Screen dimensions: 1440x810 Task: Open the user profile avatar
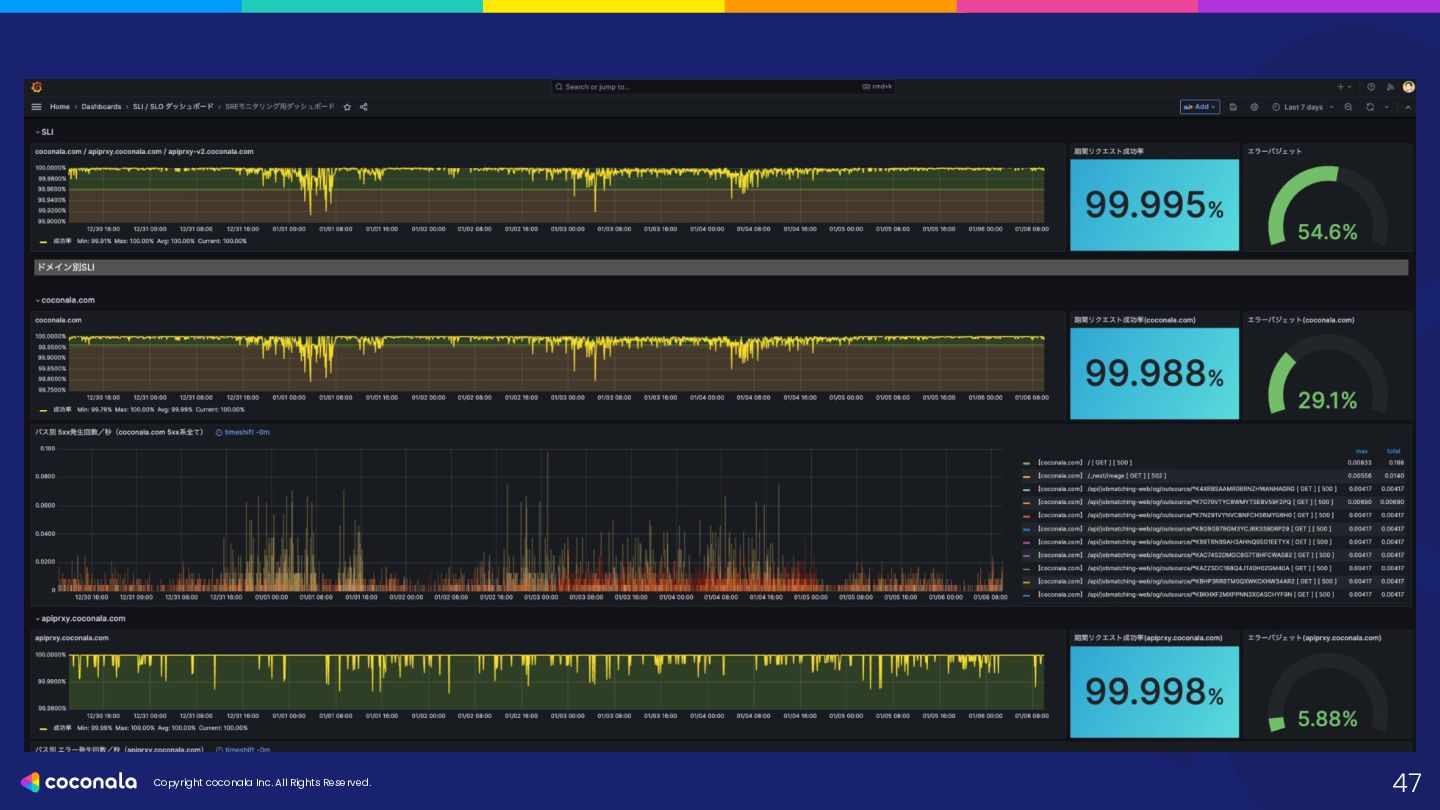[1408, 87]
